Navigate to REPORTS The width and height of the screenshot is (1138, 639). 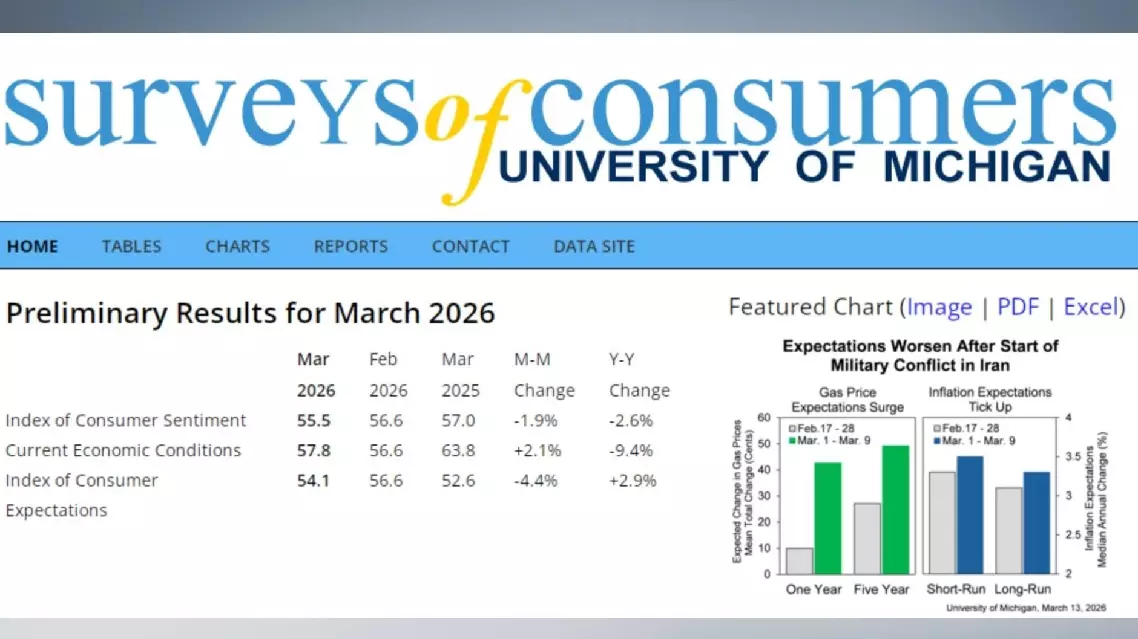tap(350, 246)
